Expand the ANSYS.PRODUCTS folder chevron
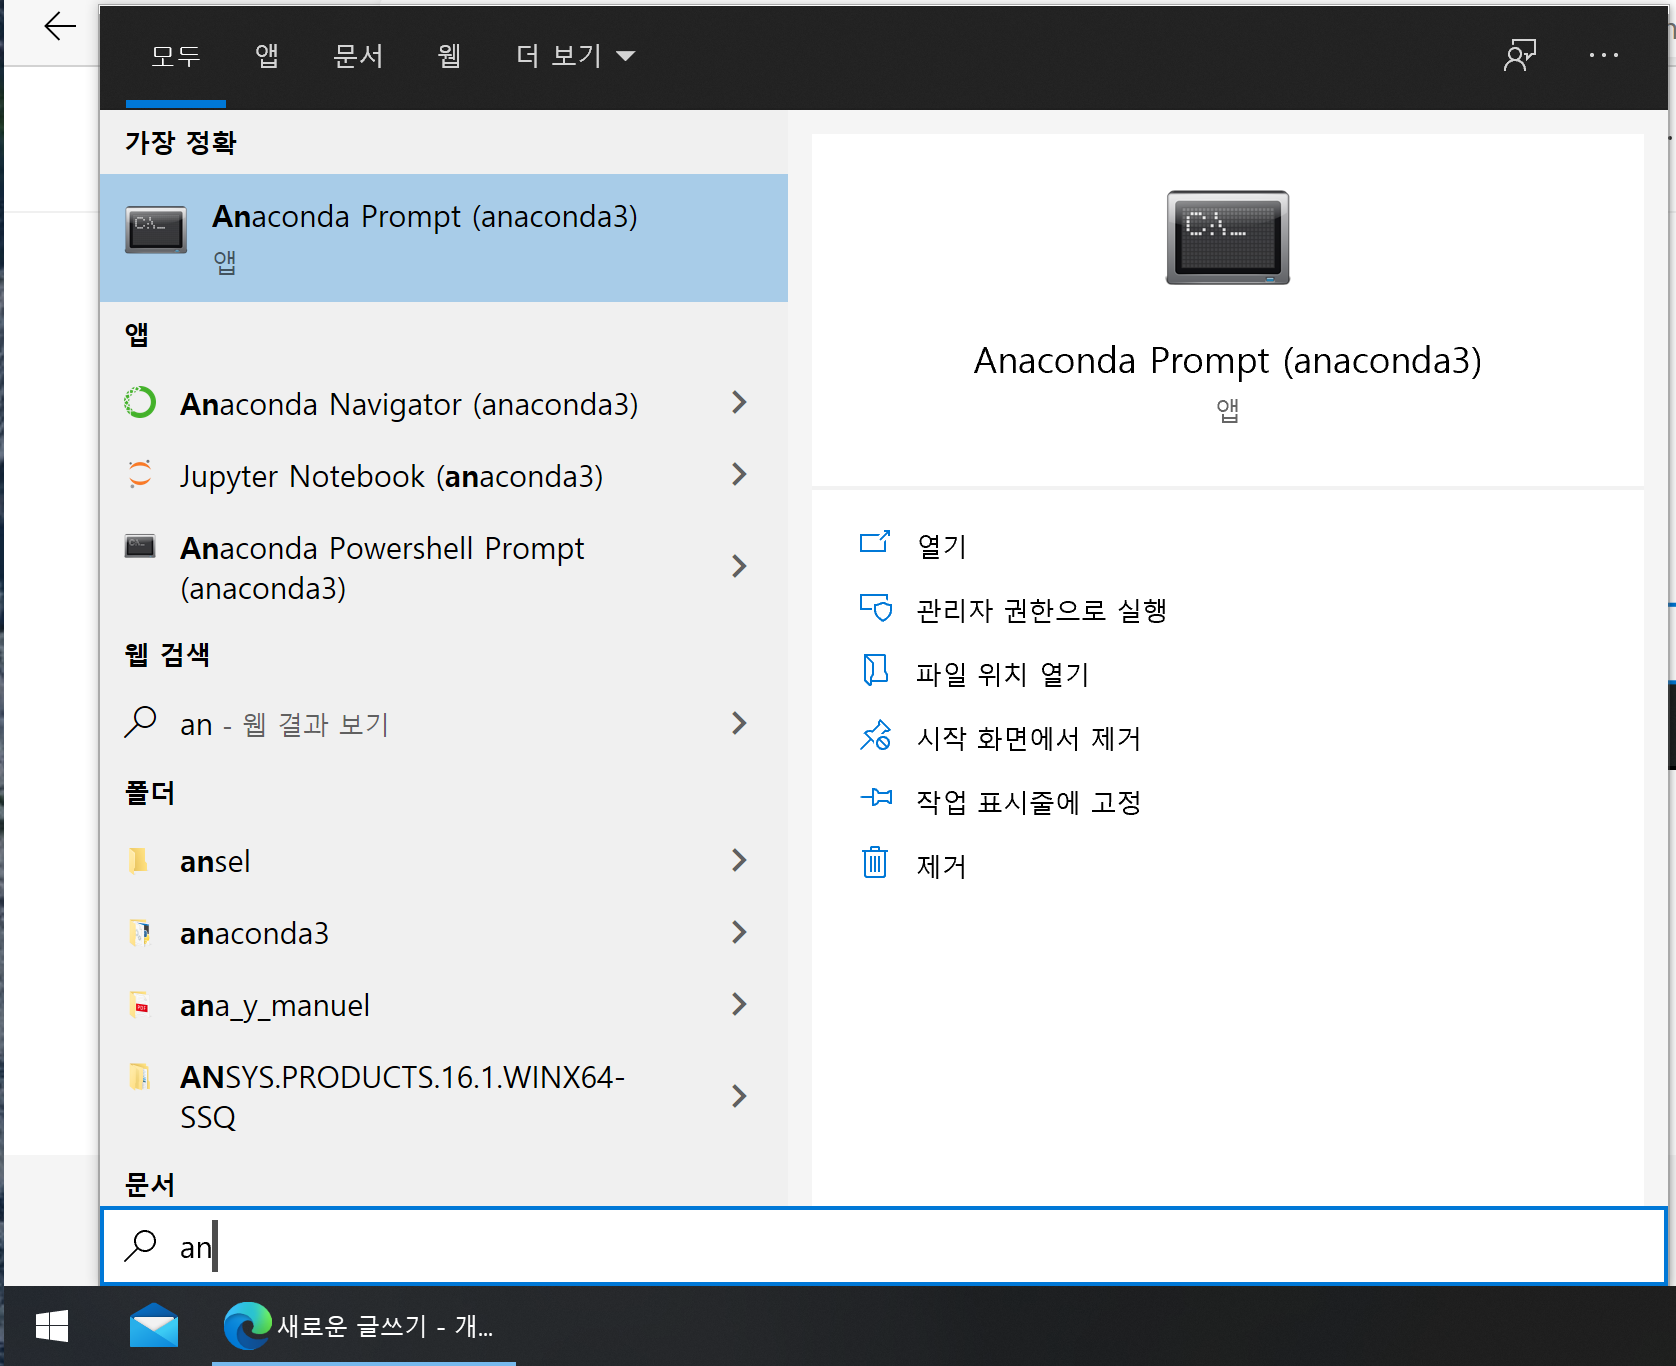This screenshot has height=1366, width=1676. pyautogui.click(x=739, y=1096)
